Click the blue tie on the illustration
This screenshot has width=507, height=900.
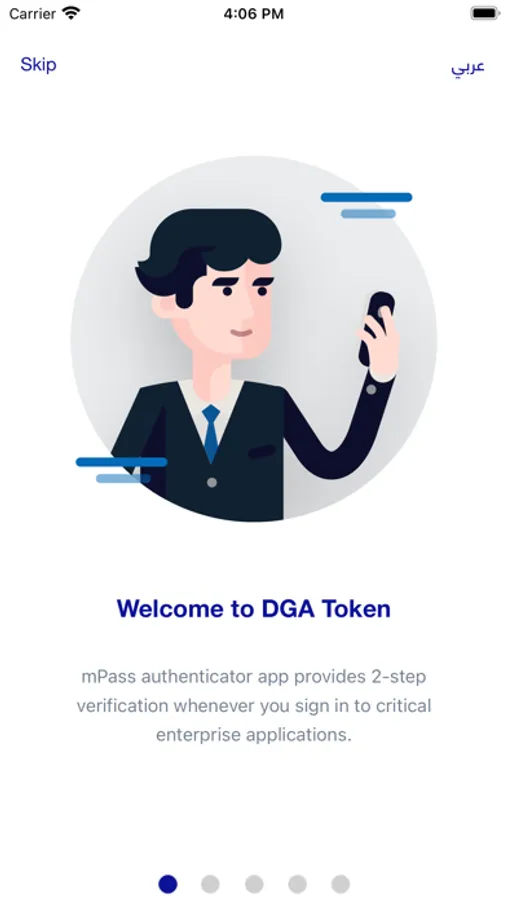[x=211, y=433]
